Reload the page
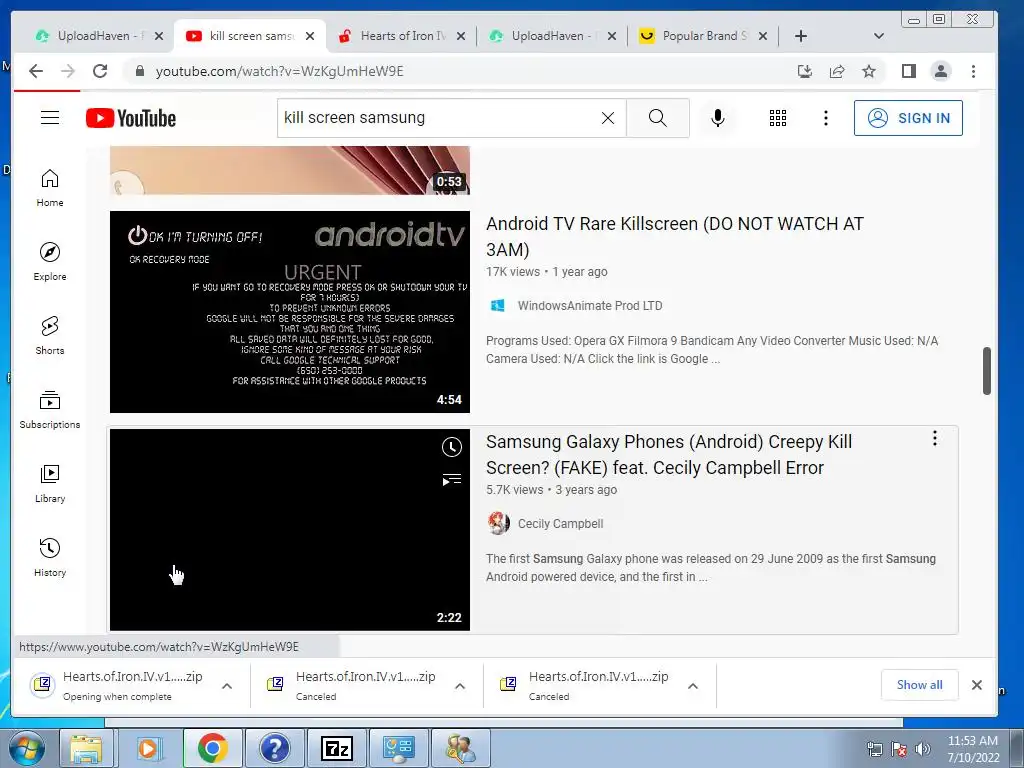This screenshot has height=768, width=1024. point(100,71)
